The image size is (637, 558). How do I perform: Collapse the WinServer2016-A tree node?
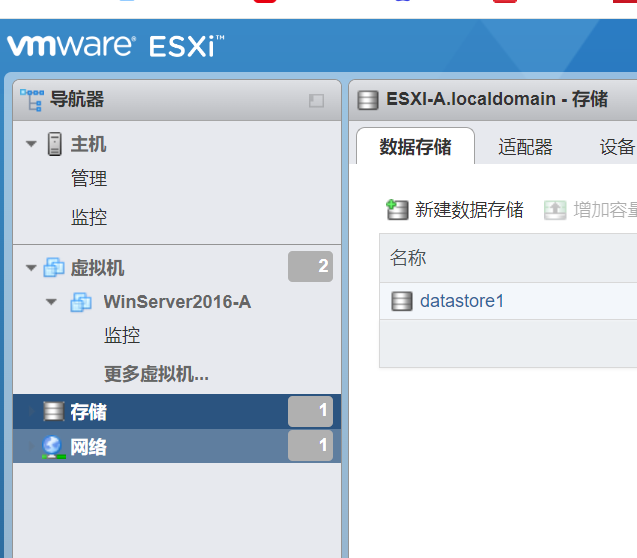(51, 302)
